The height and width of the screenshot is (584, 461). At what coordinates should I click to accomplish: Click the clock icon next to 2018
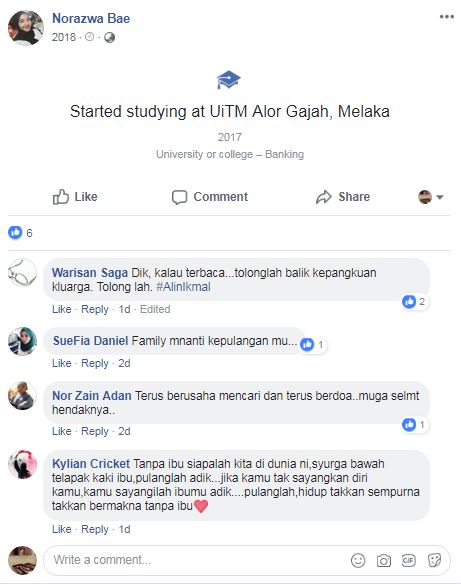coord(89,36)
